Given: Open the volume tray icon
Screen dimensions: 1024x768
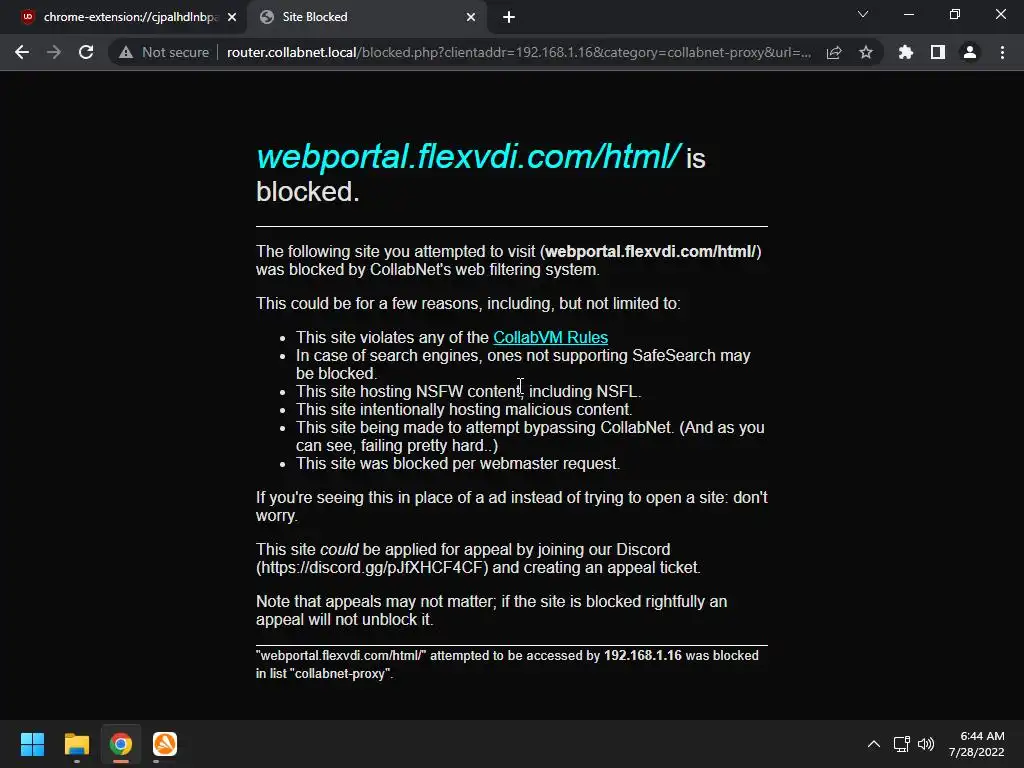Looking at the screenshot, I should tap(926, 744).
